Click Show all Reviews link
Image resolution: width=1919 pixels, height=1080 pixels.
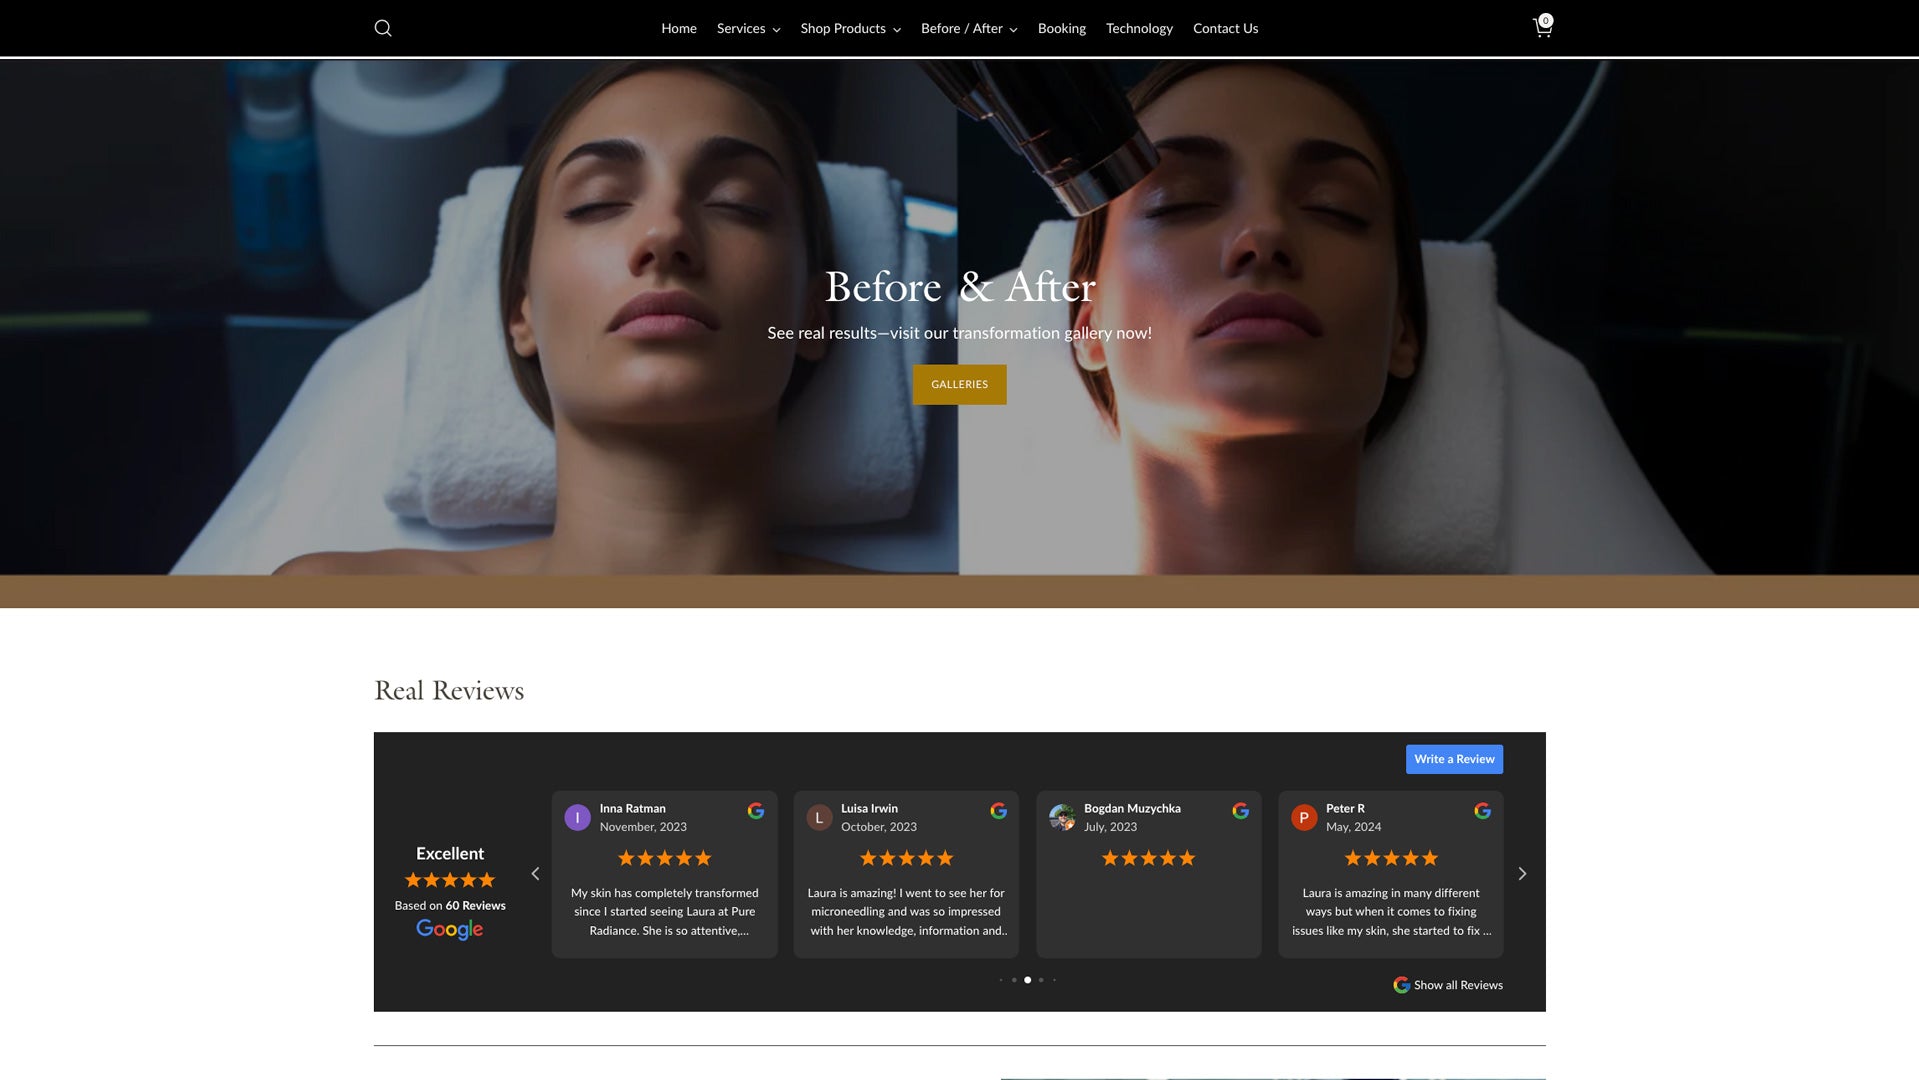tap(1448, 985)
